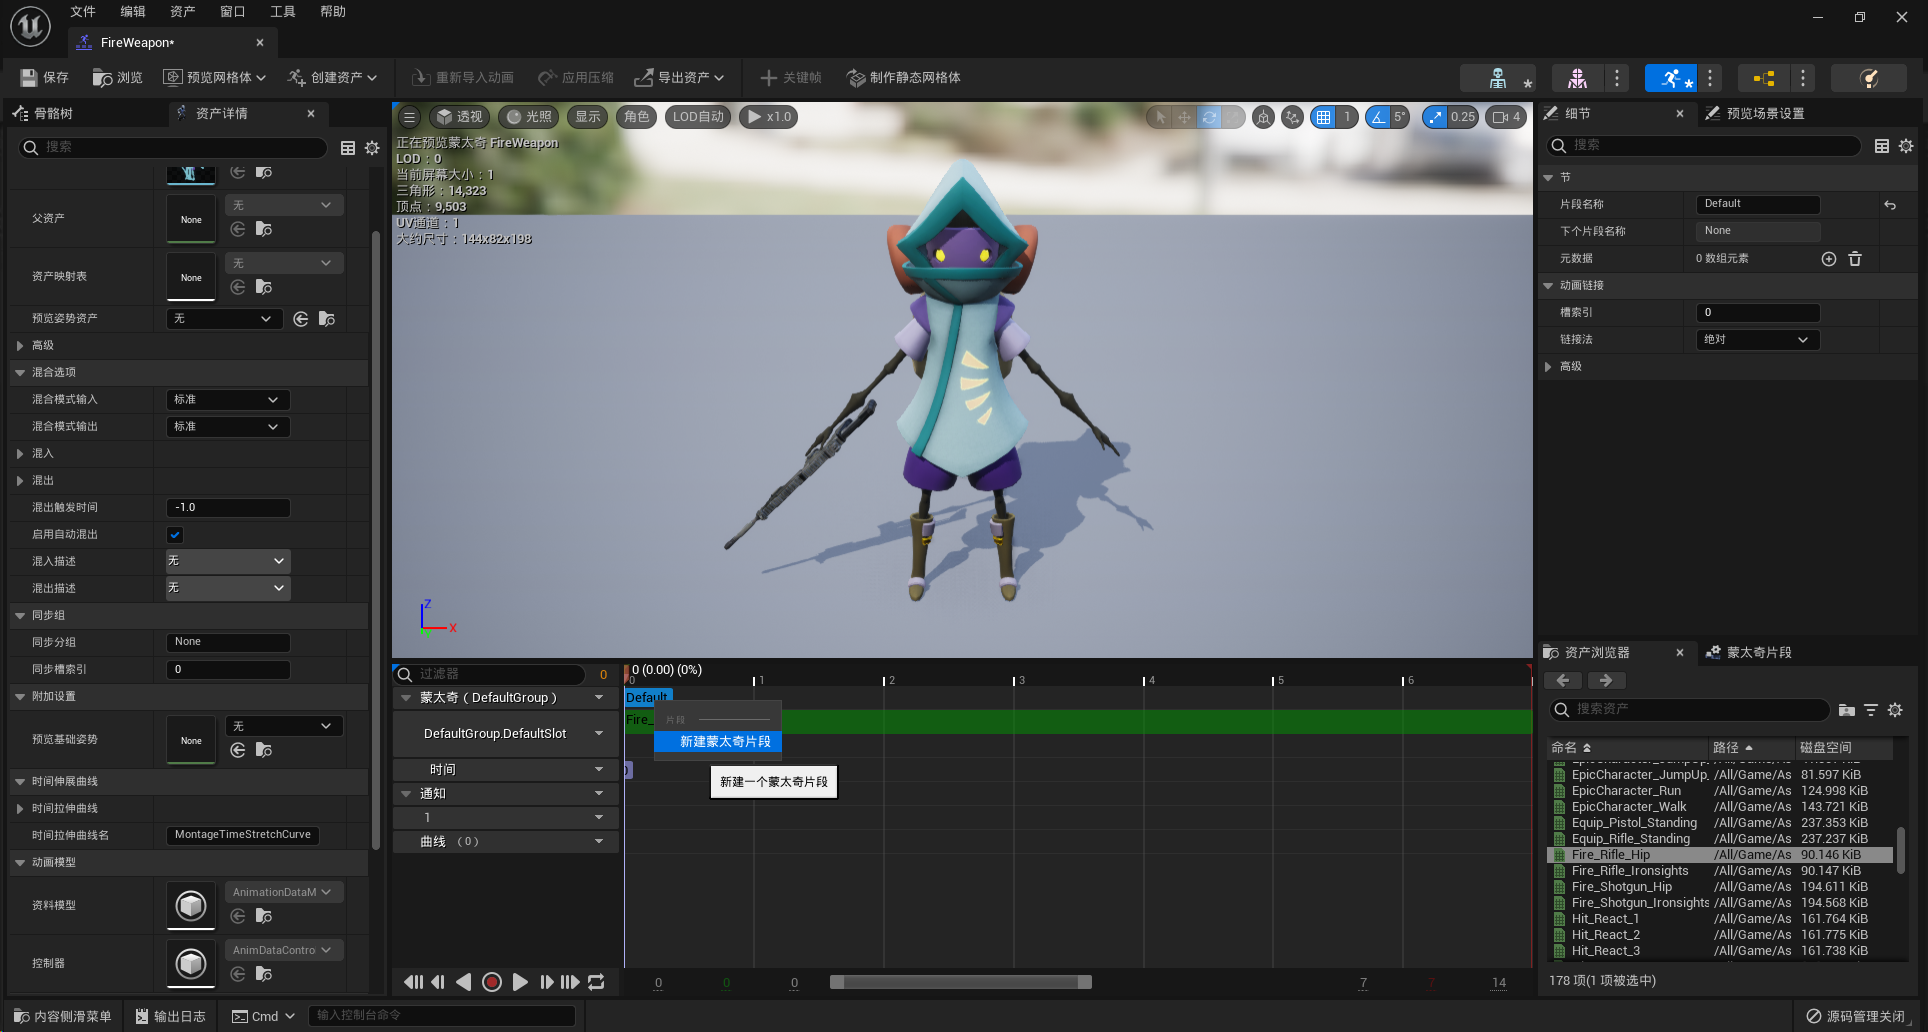Image resolution: width=1928 pixels, height=1032 pixels.
Task: Browse to the asset with 浏览 button
Action: point(118,77)
